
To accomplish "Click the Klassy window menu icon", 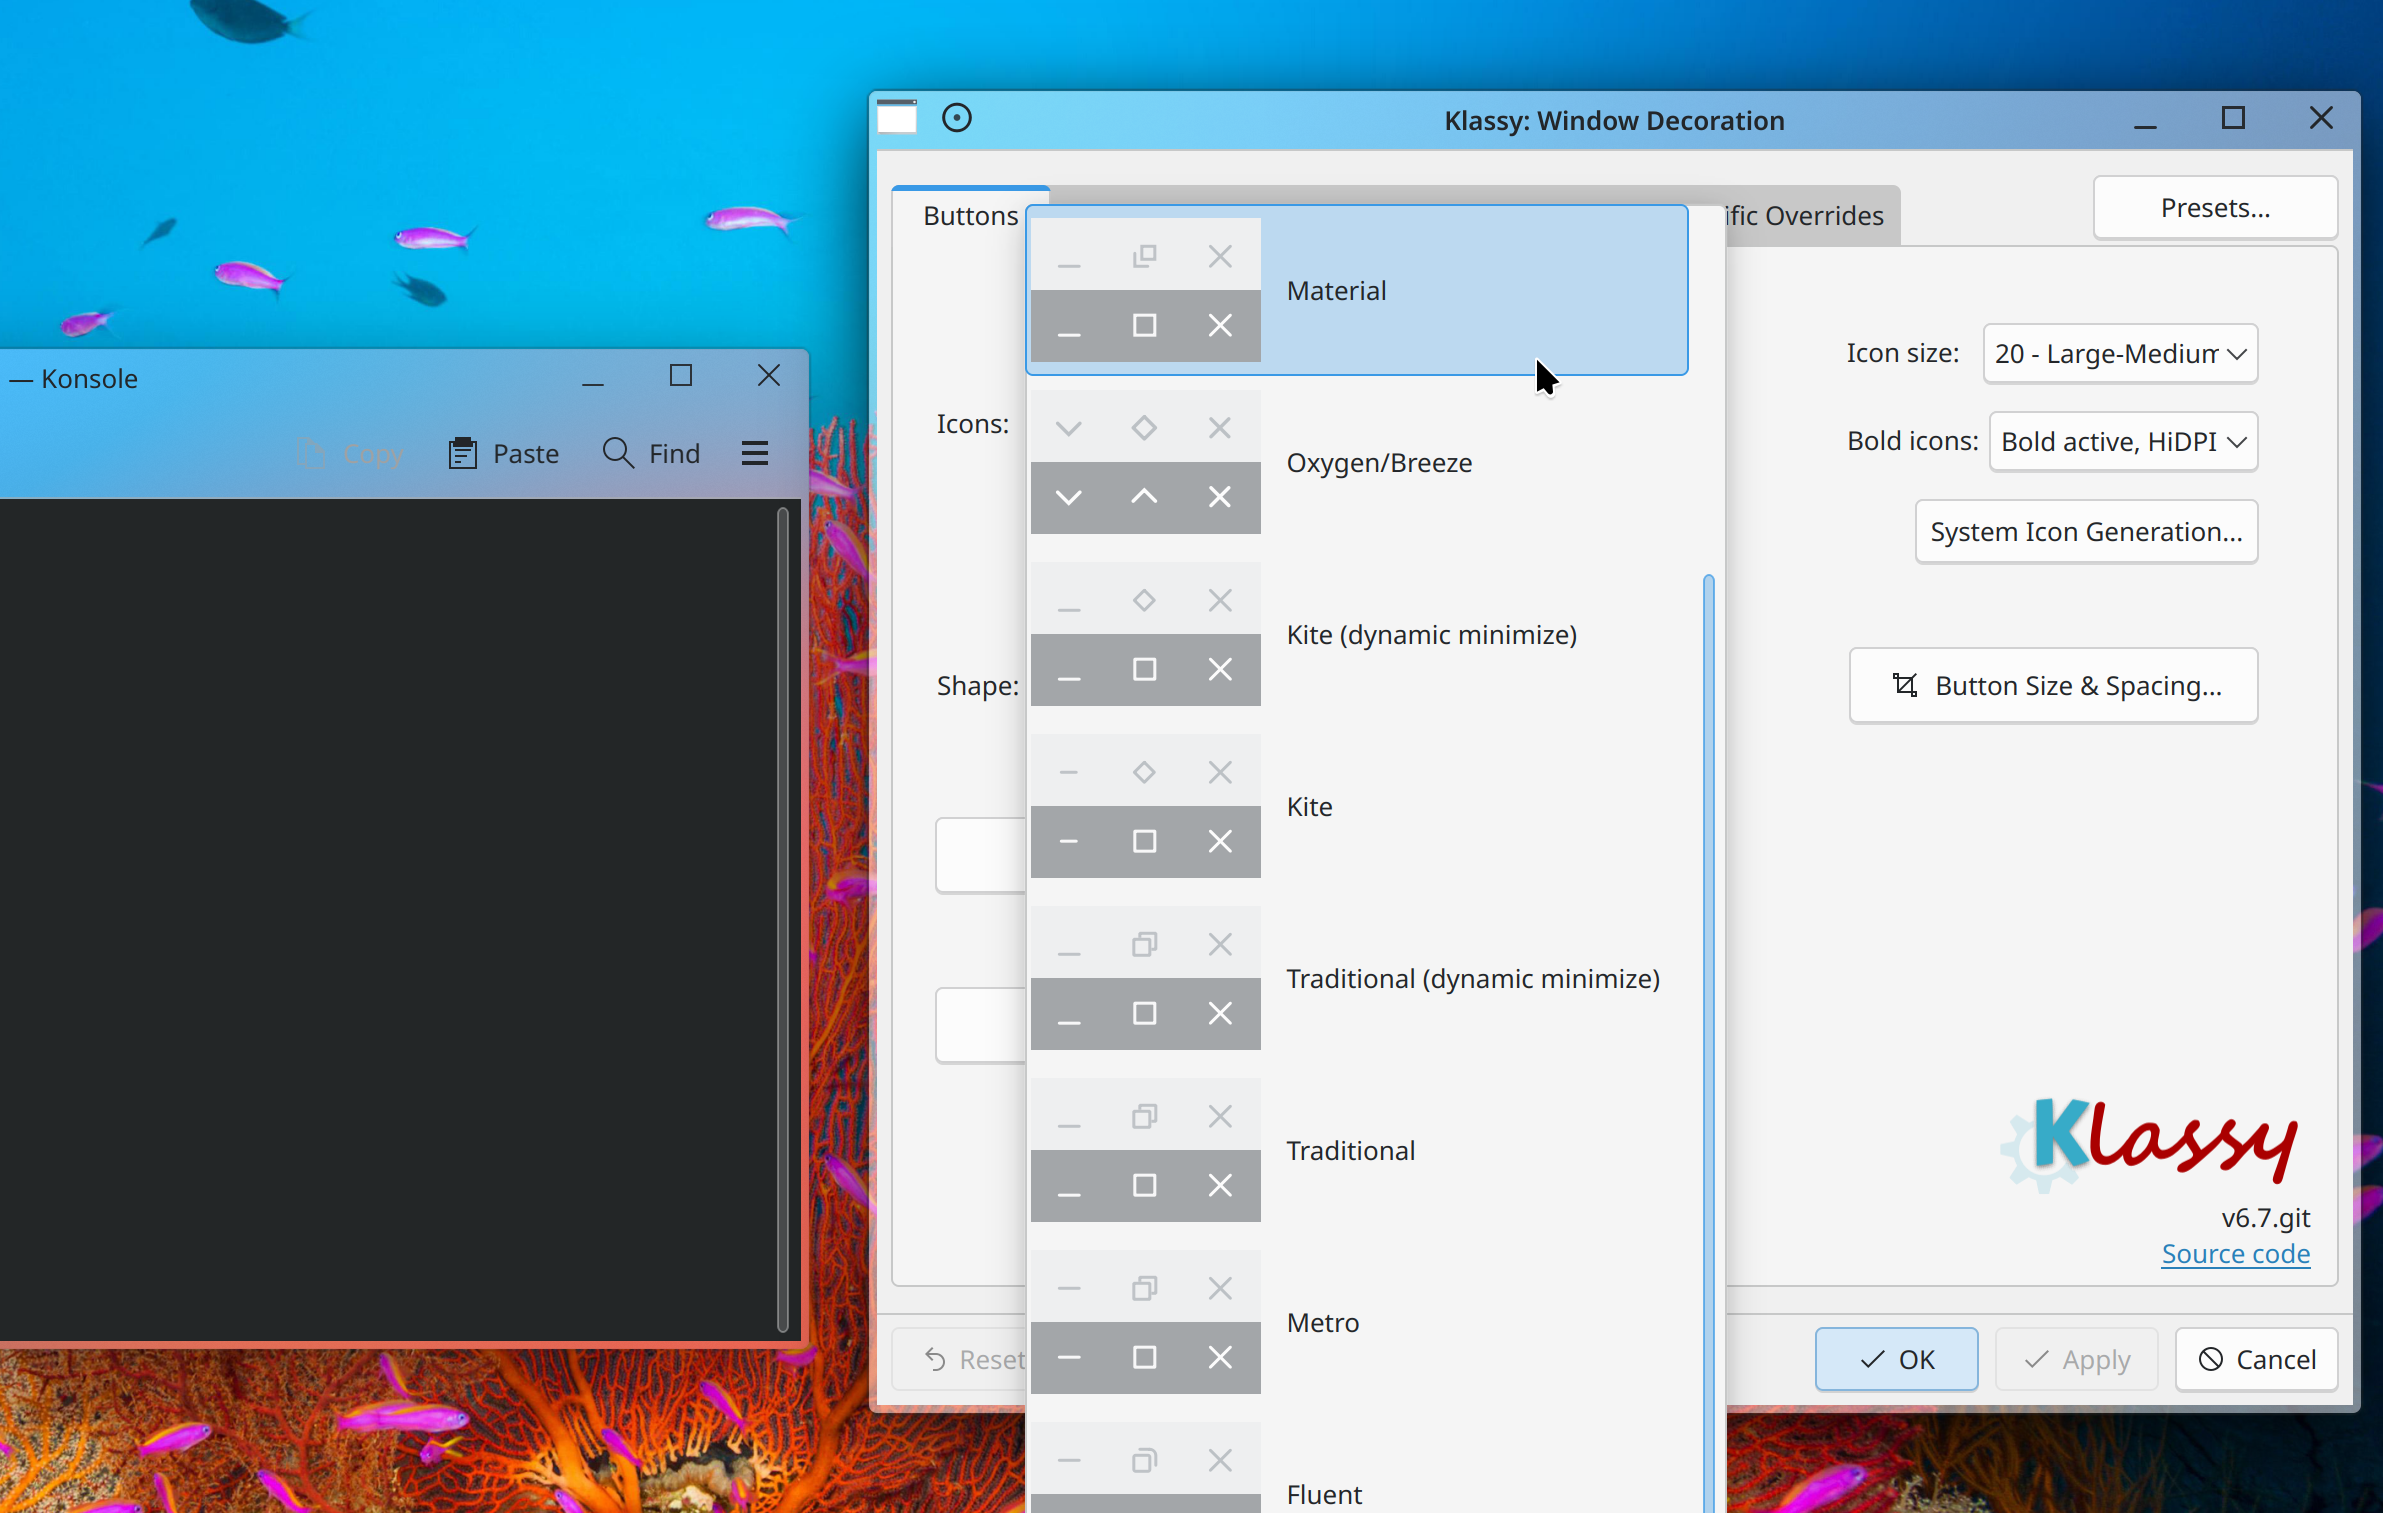I will (x=897, y=117).
